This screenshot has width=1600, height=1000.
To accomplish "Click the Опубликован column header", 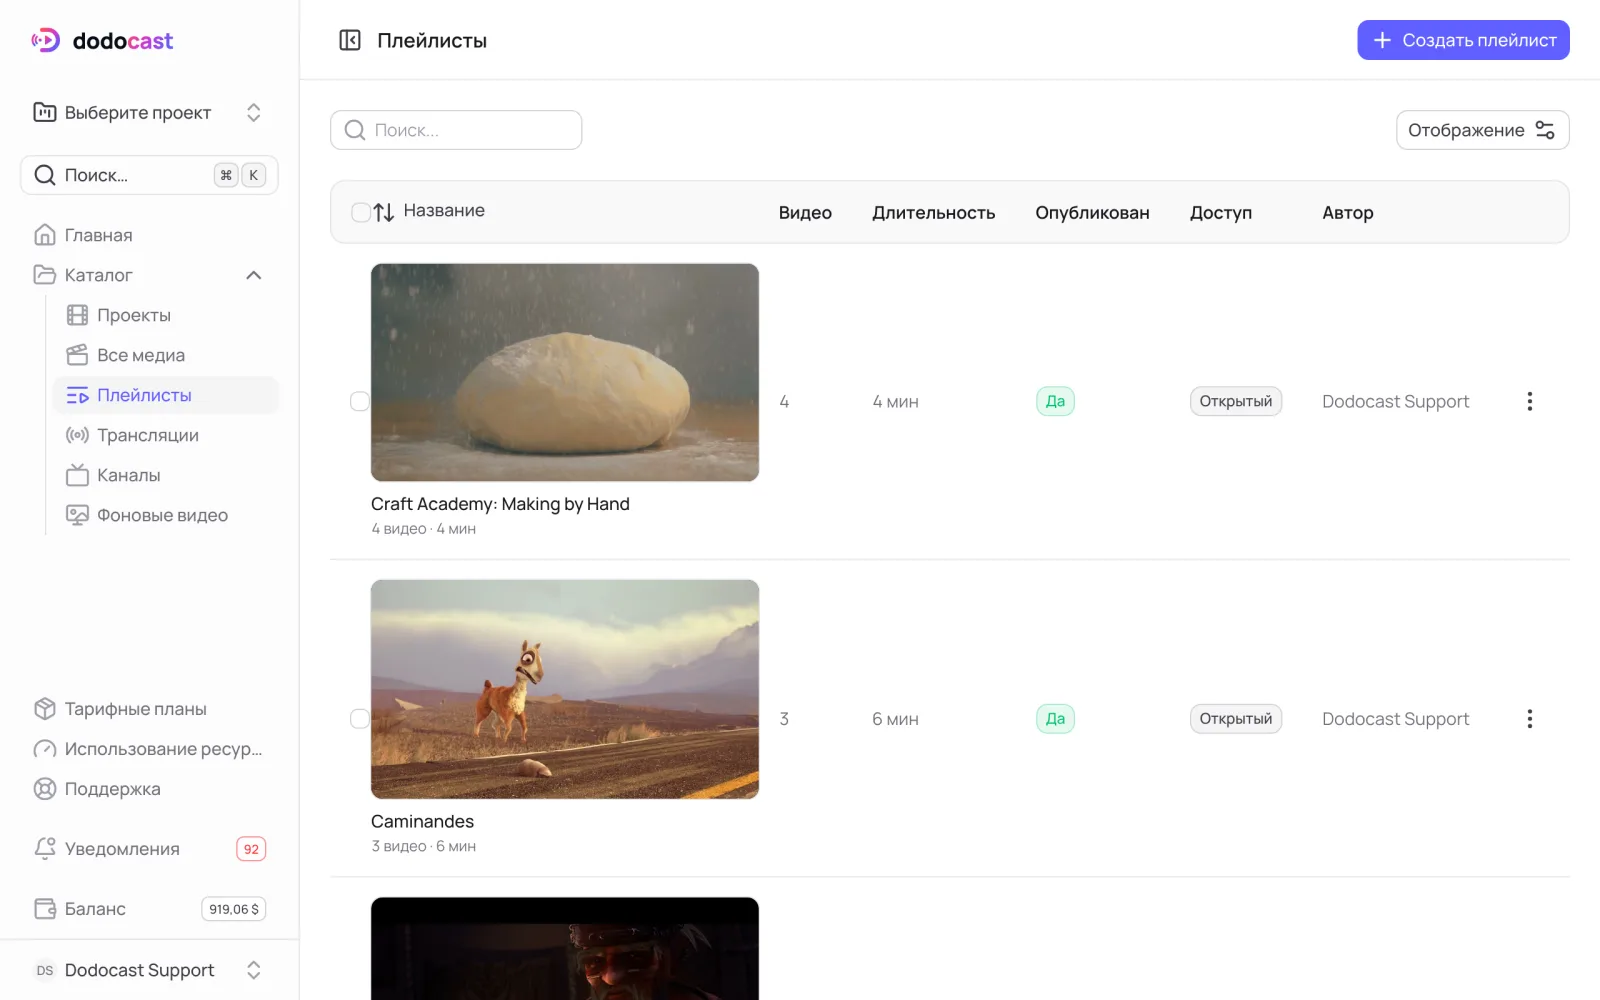I will [1092, 212].
